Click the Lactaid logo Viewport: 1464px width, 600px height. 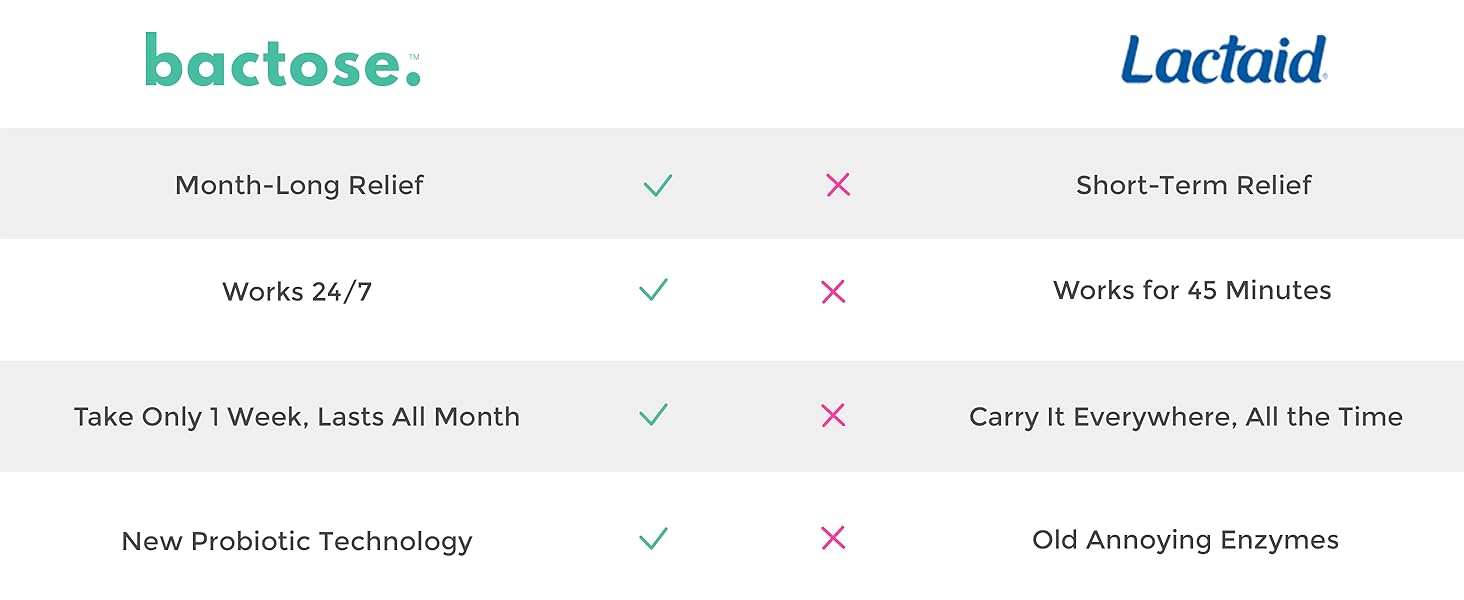1223,60
